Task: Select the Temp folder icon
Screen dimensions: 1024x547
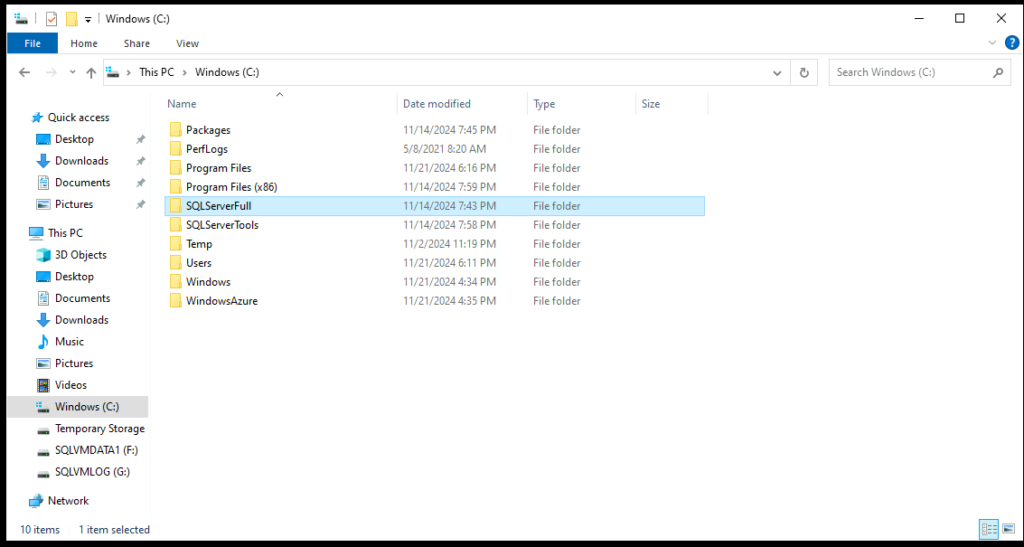Action: pyautogui.click(x=175, y=243)
